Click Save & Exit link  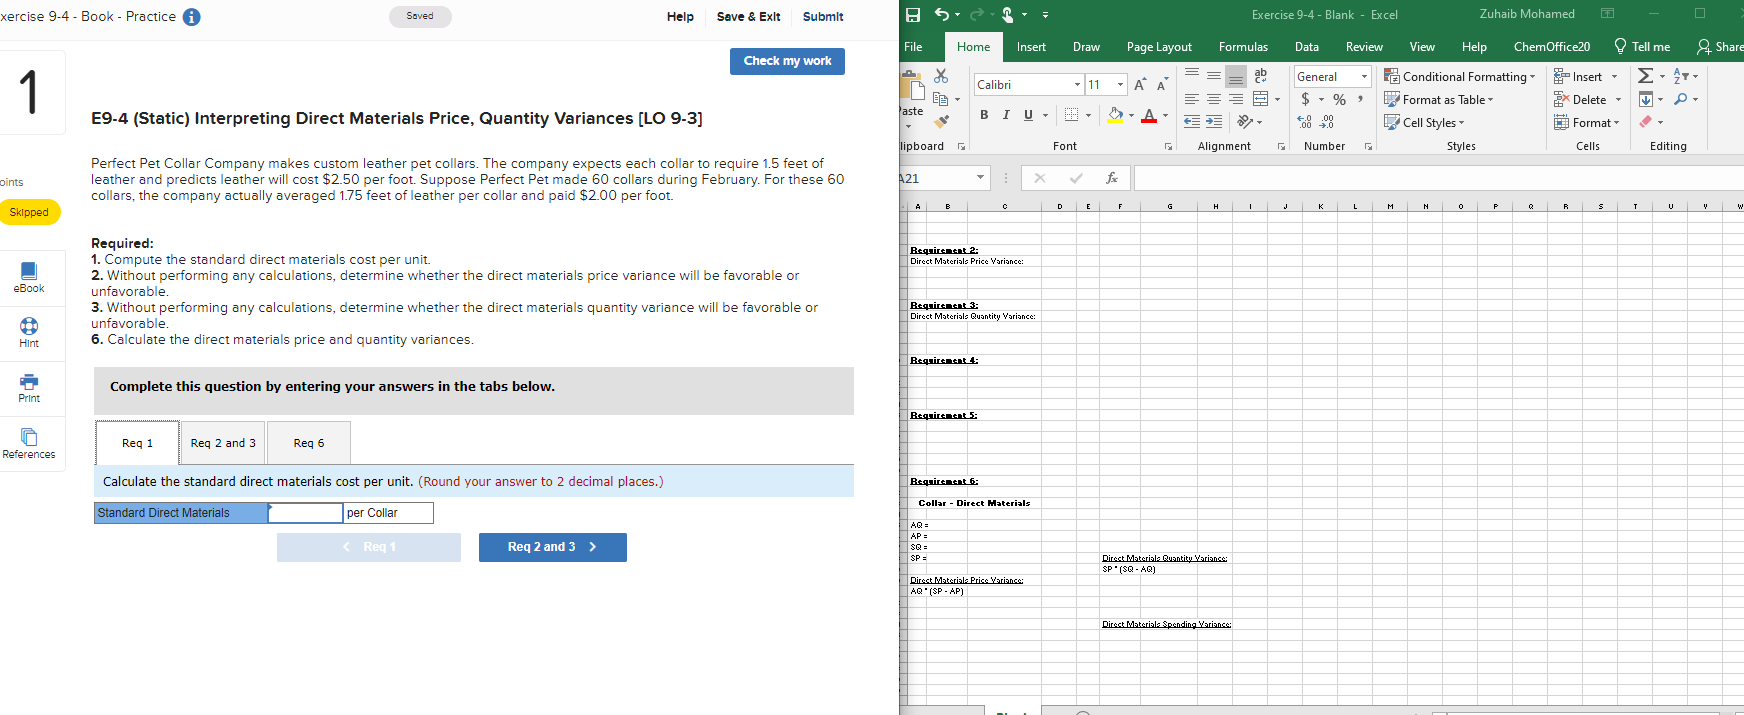point(748,17)
